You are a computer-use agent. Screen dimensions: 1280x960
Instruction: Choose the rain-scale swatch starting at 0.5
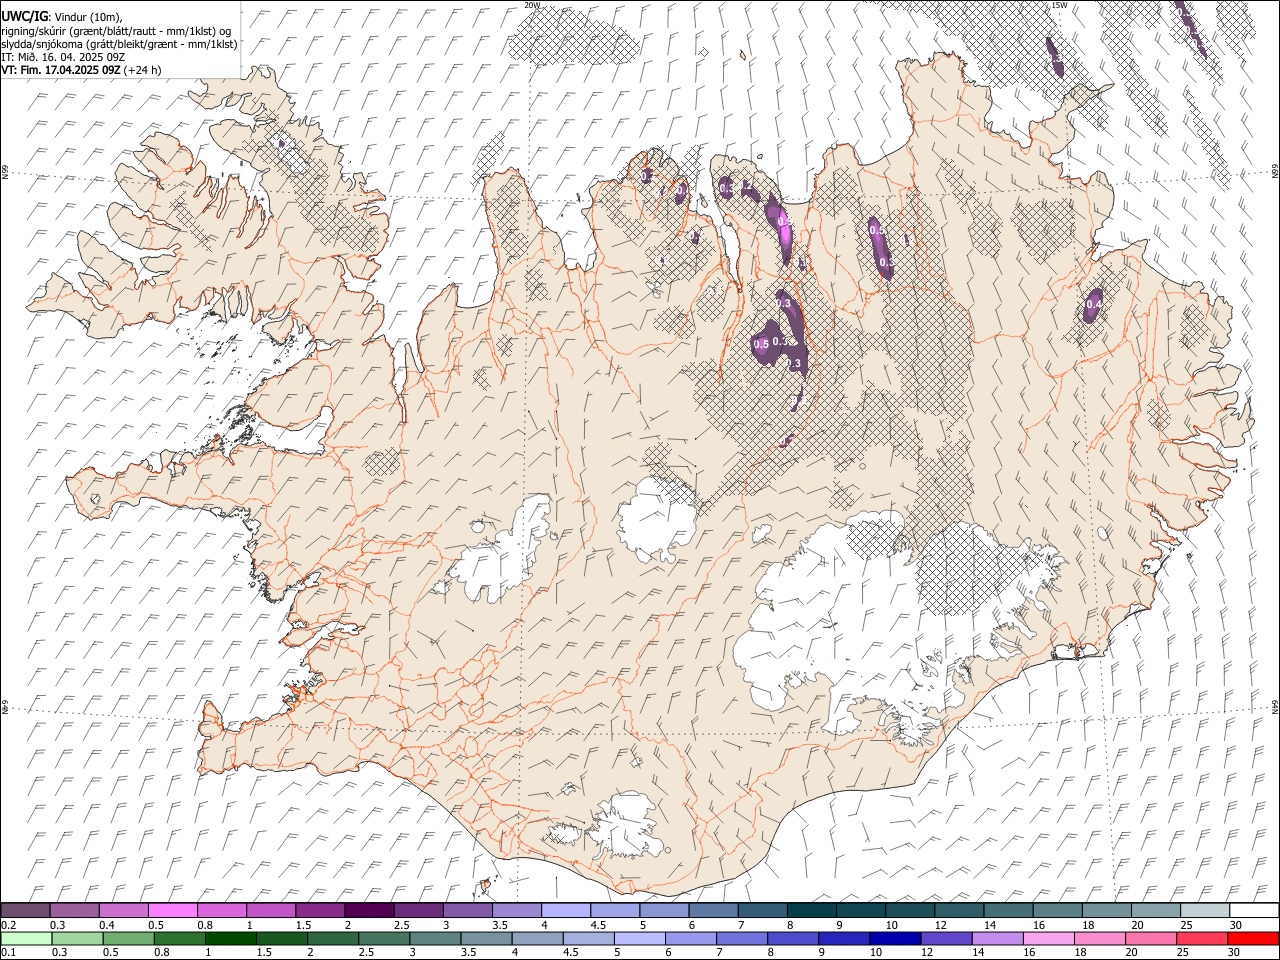[x=129, y=938]
